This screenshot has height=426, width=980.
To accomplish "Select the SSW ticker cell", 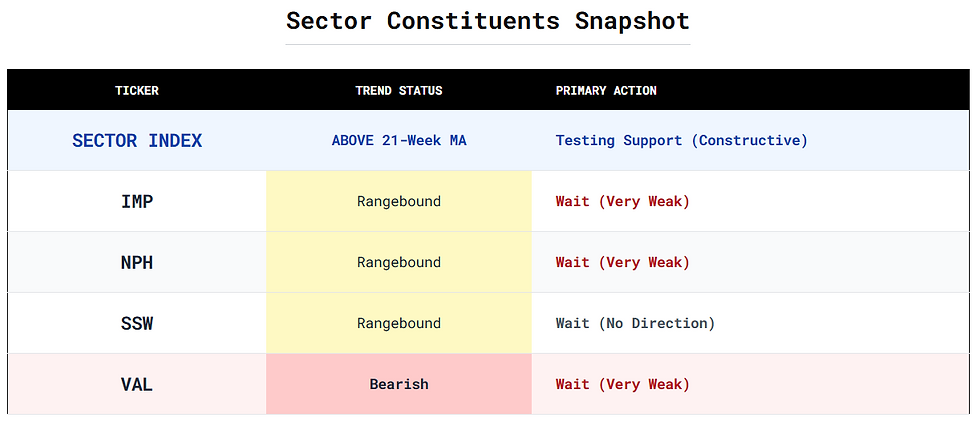I will pos(137,324).
